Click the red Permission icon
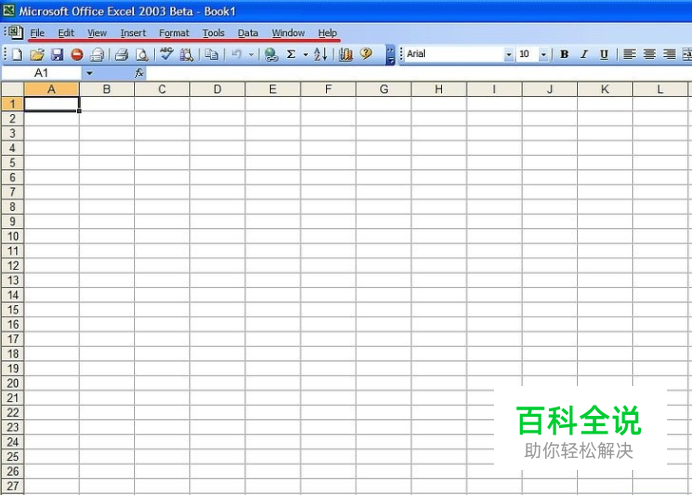692x495 pixels. (77, 55)
